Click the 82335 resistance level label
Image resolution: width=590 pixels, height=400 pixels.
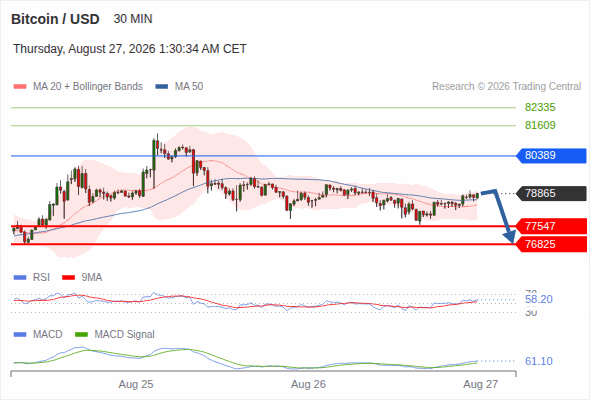click(540, 108)
